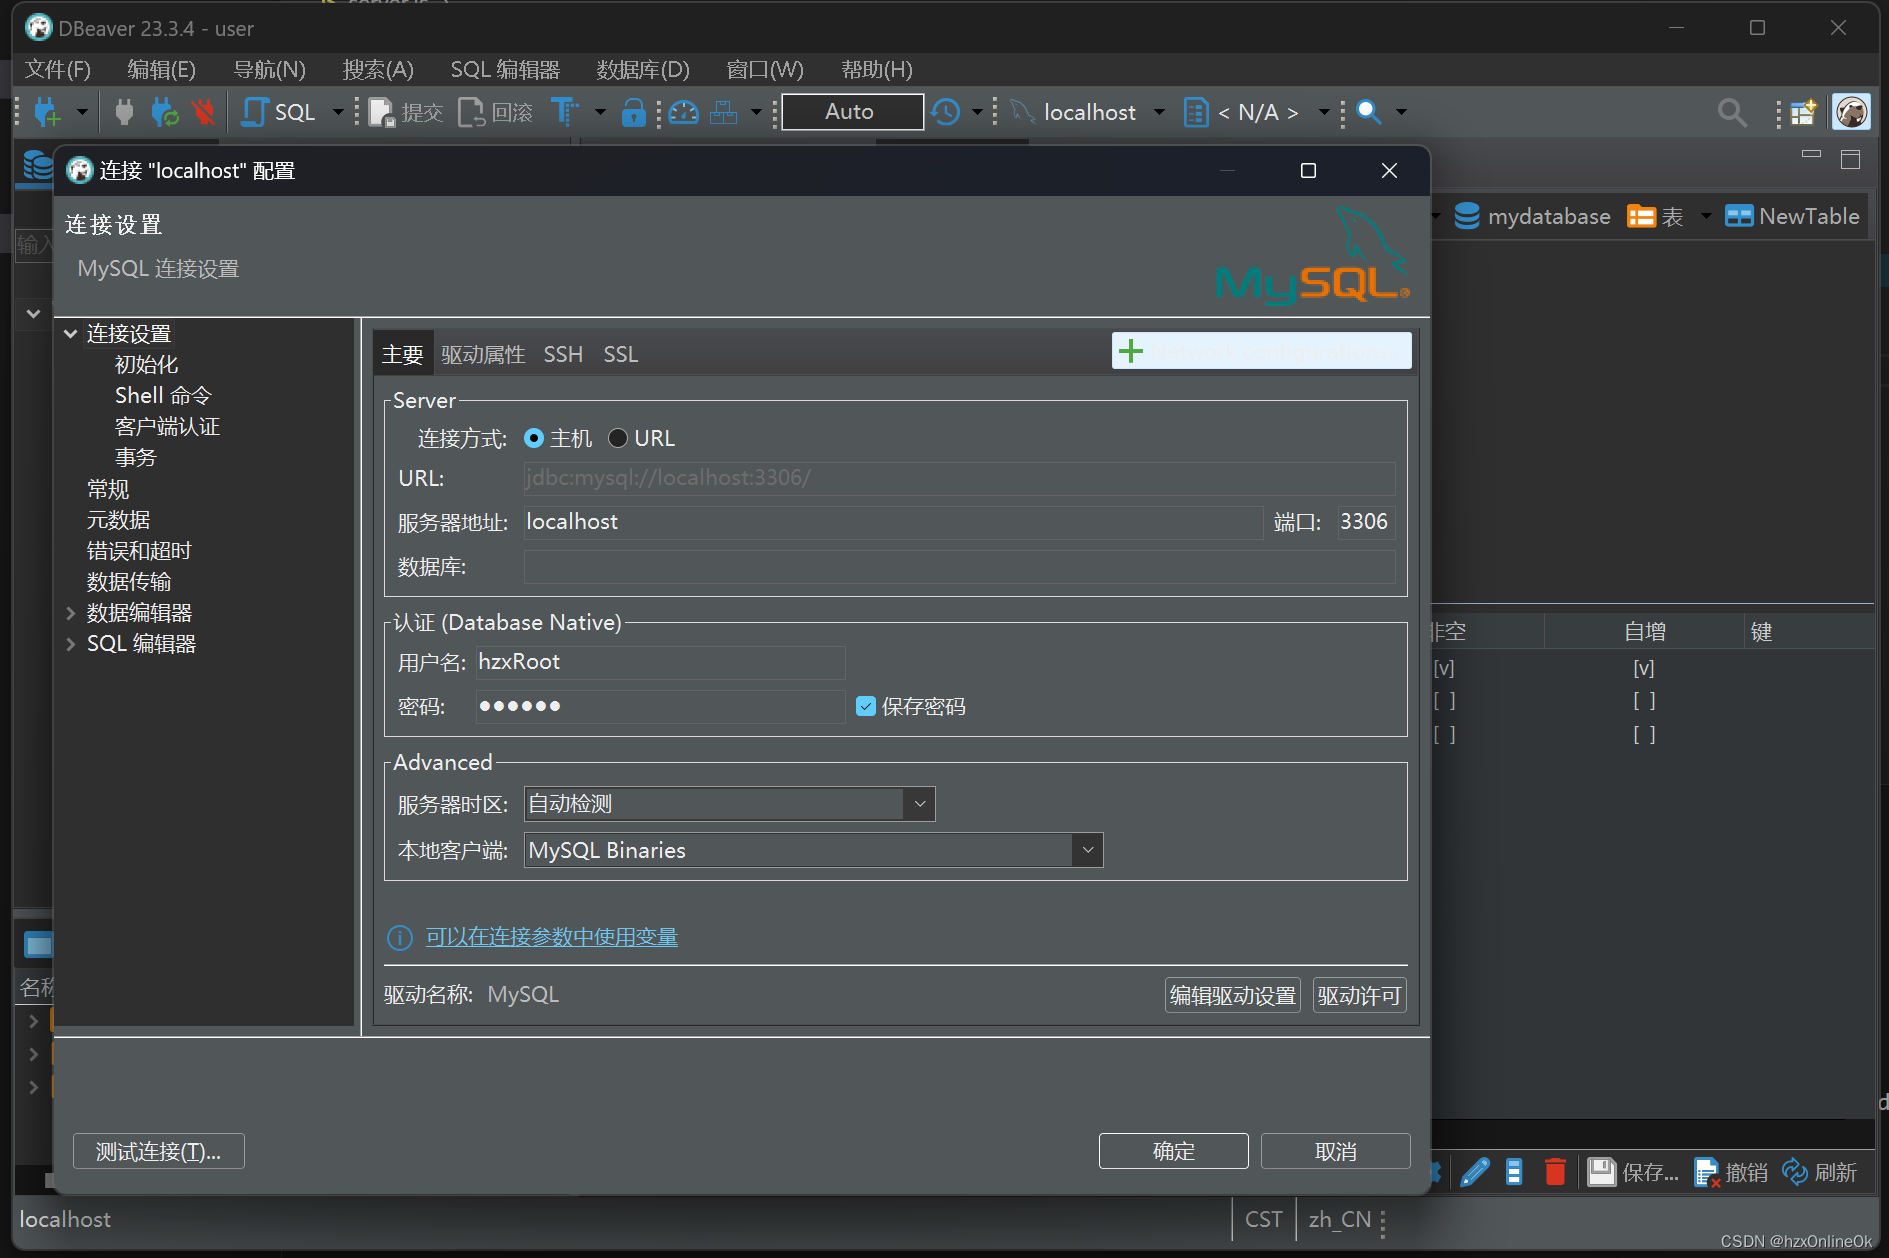Click the 编辑驱动设置 button
This screenshot has height=1258, width=1889.
tap(1233, 995)
